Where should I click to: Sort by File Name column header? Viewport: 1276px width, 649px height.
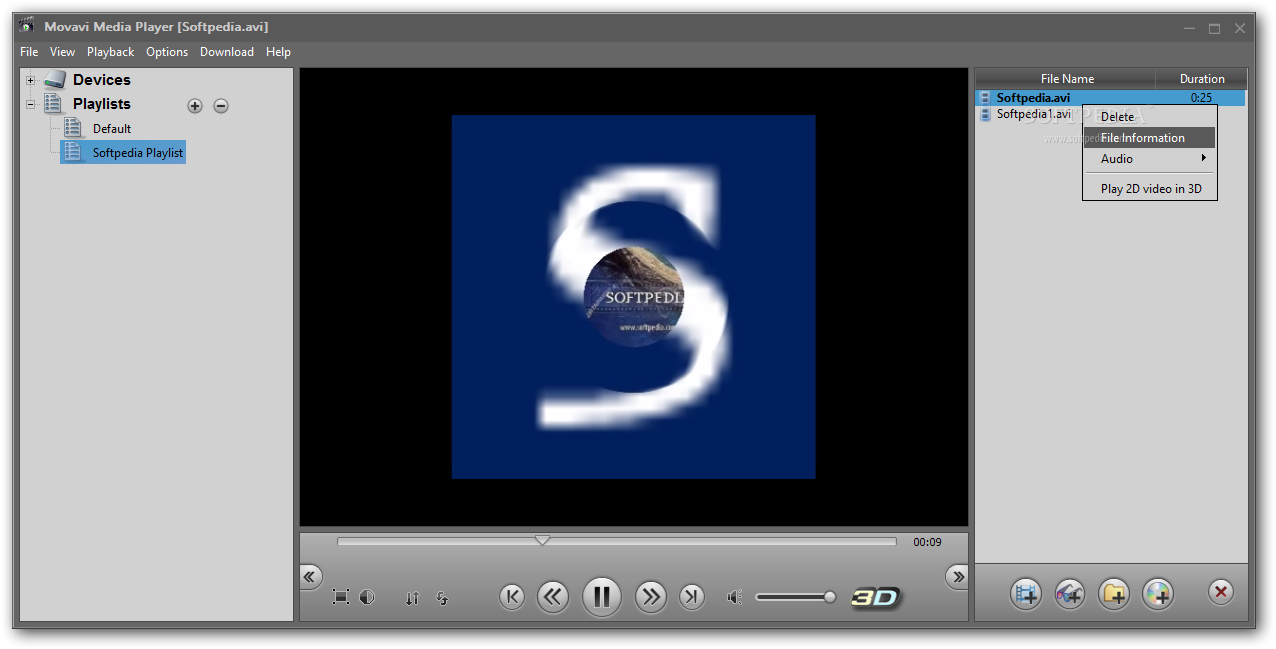pyautogui.click(x=1066, y=78)
